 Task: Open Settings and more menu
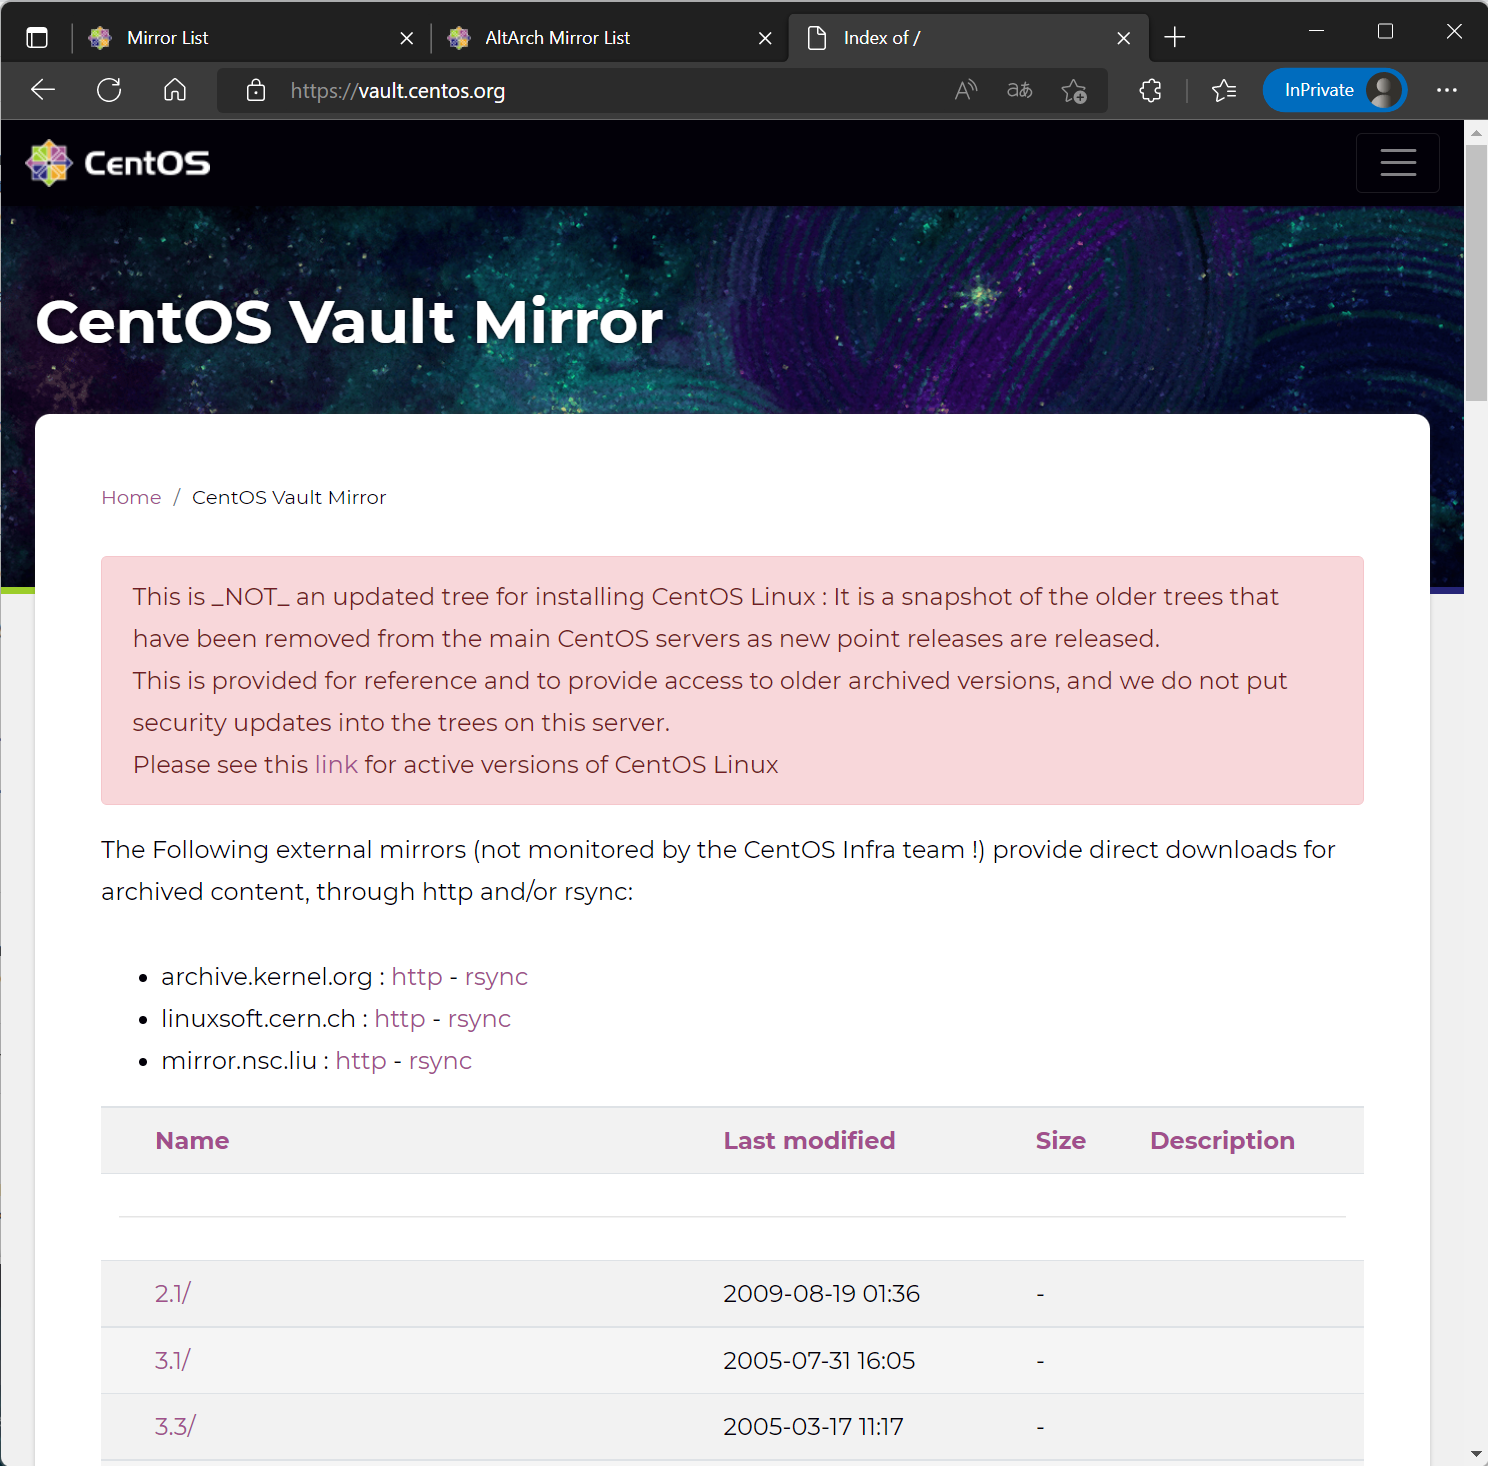(1447, 90)
